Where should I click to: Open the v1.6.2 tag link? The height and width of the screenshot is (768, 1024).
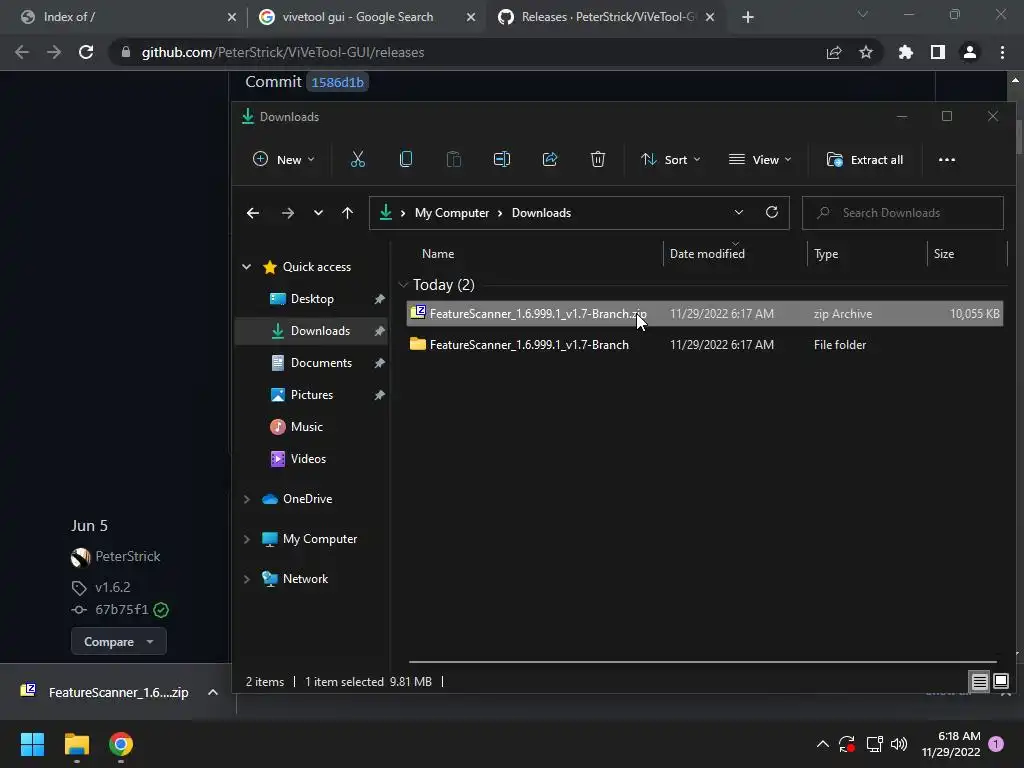[113, 587]
